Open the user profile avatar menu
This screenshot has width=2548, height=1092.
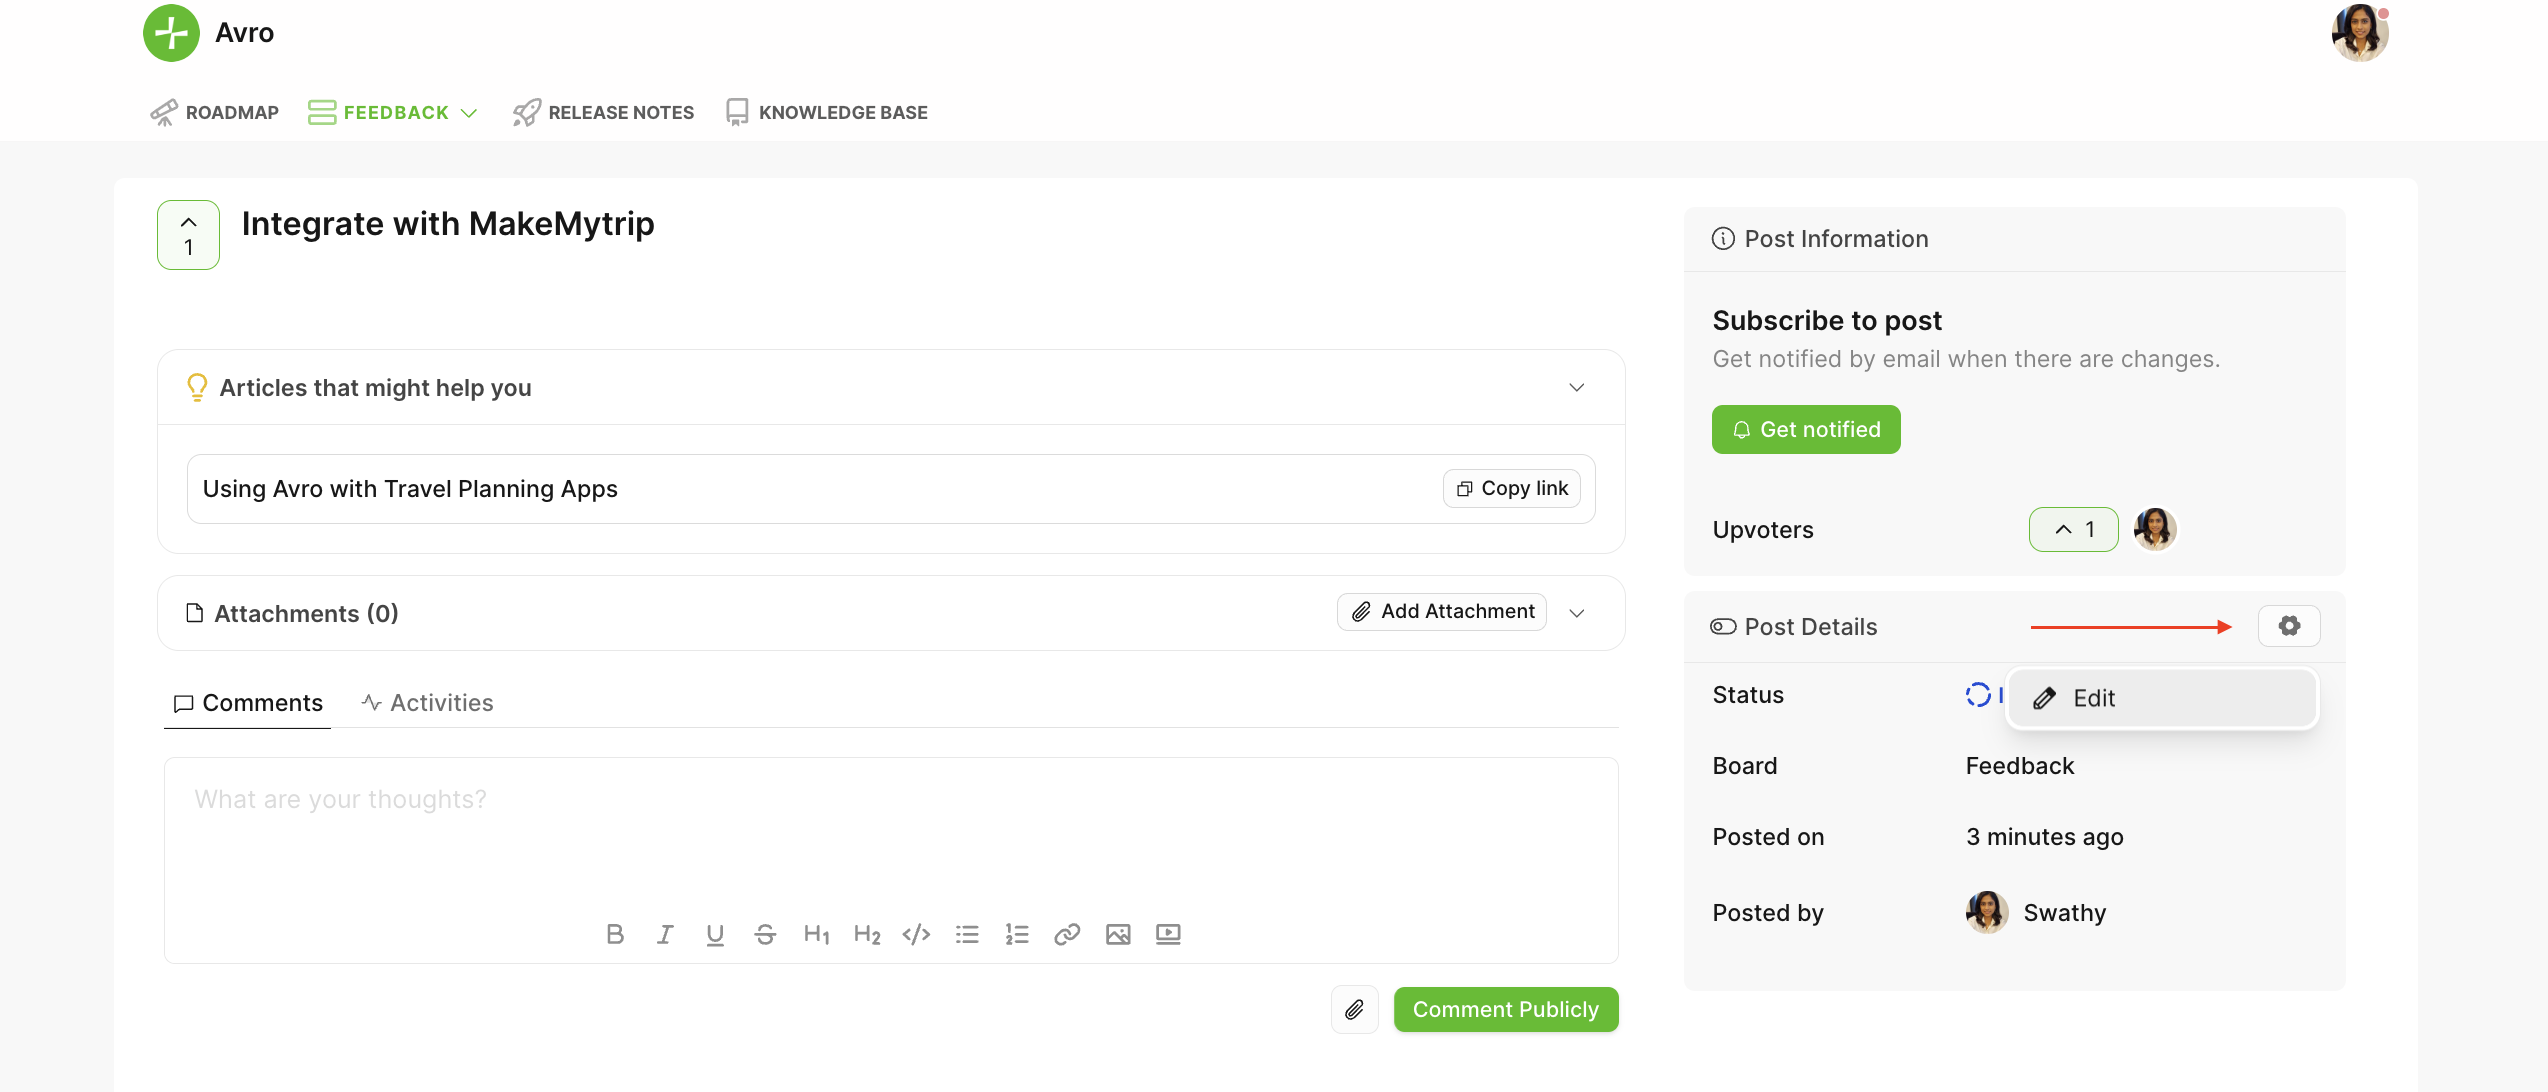tap(2360, 33)
